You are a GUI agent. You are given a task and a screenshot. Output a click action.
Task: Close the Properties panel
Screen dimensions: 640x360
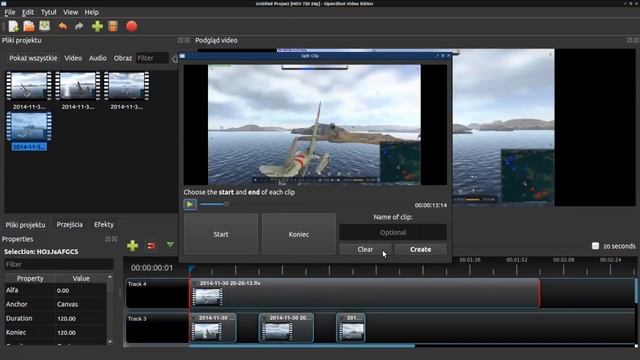point(115,239)
